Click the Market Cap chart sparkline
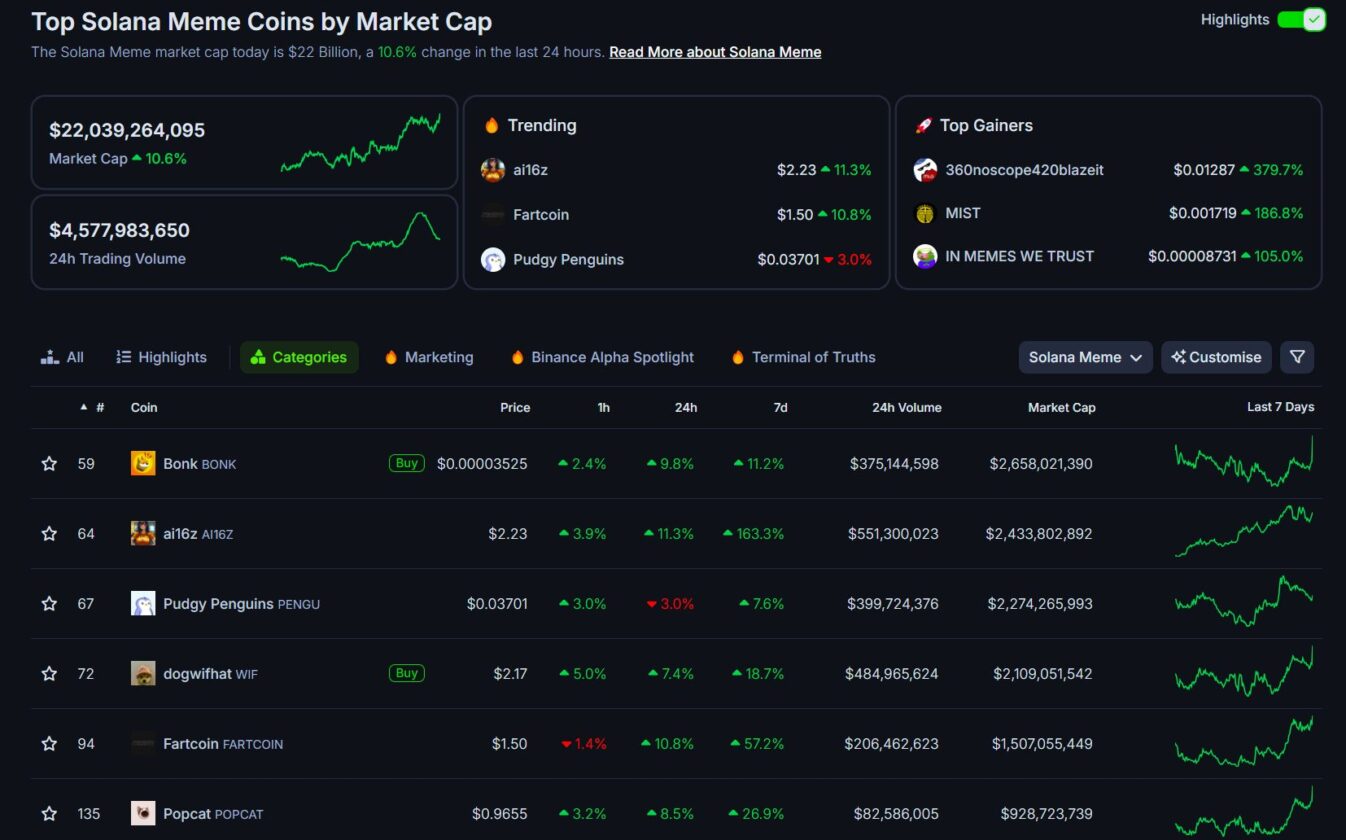 pos(360,142)
